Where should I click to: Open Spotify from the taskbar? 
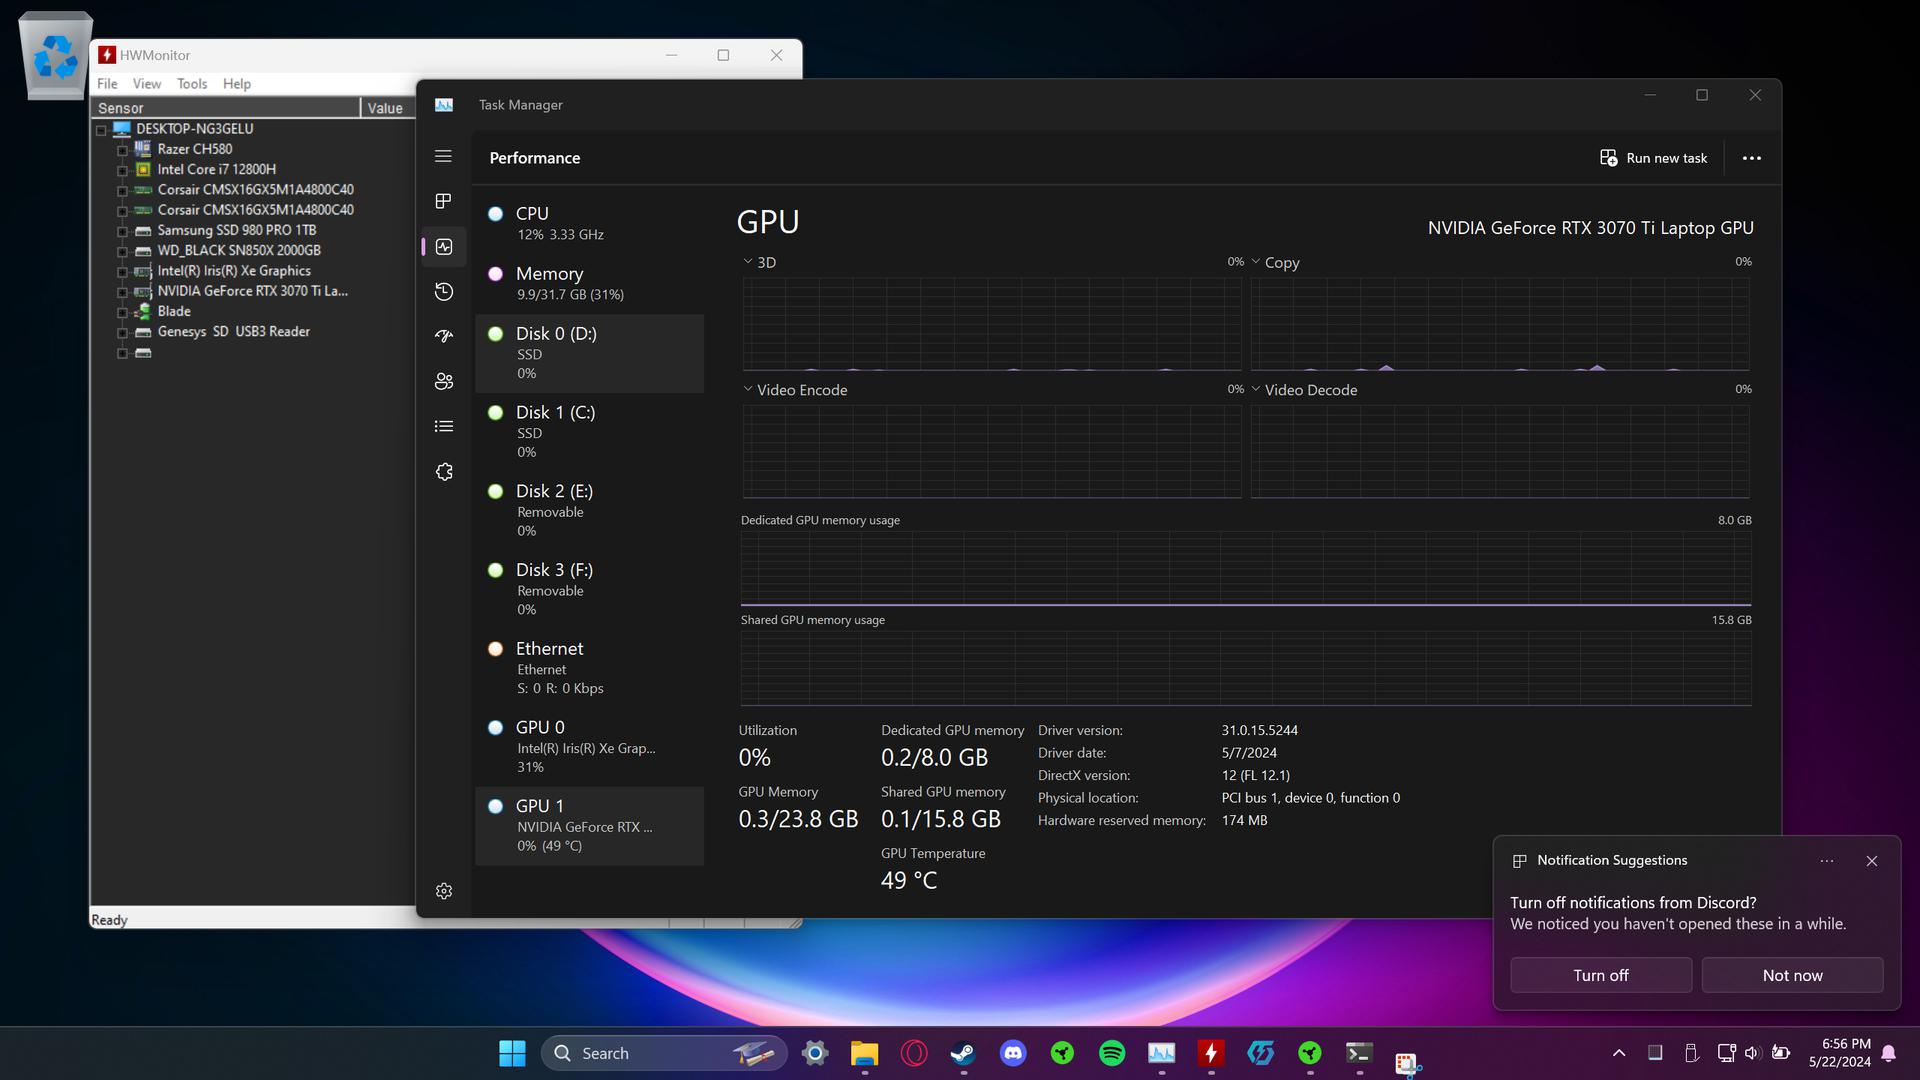1112,1053
